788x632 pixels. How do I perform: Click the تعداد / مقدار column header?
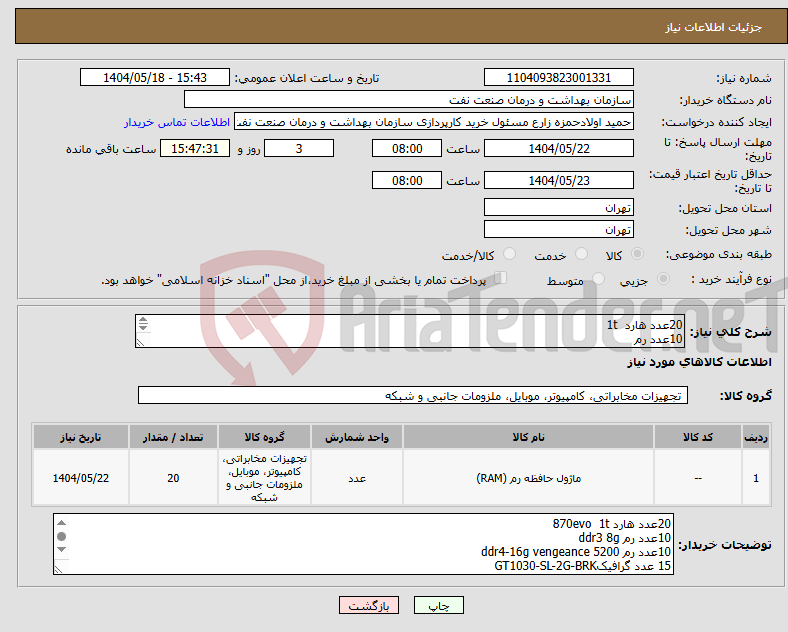173,437
